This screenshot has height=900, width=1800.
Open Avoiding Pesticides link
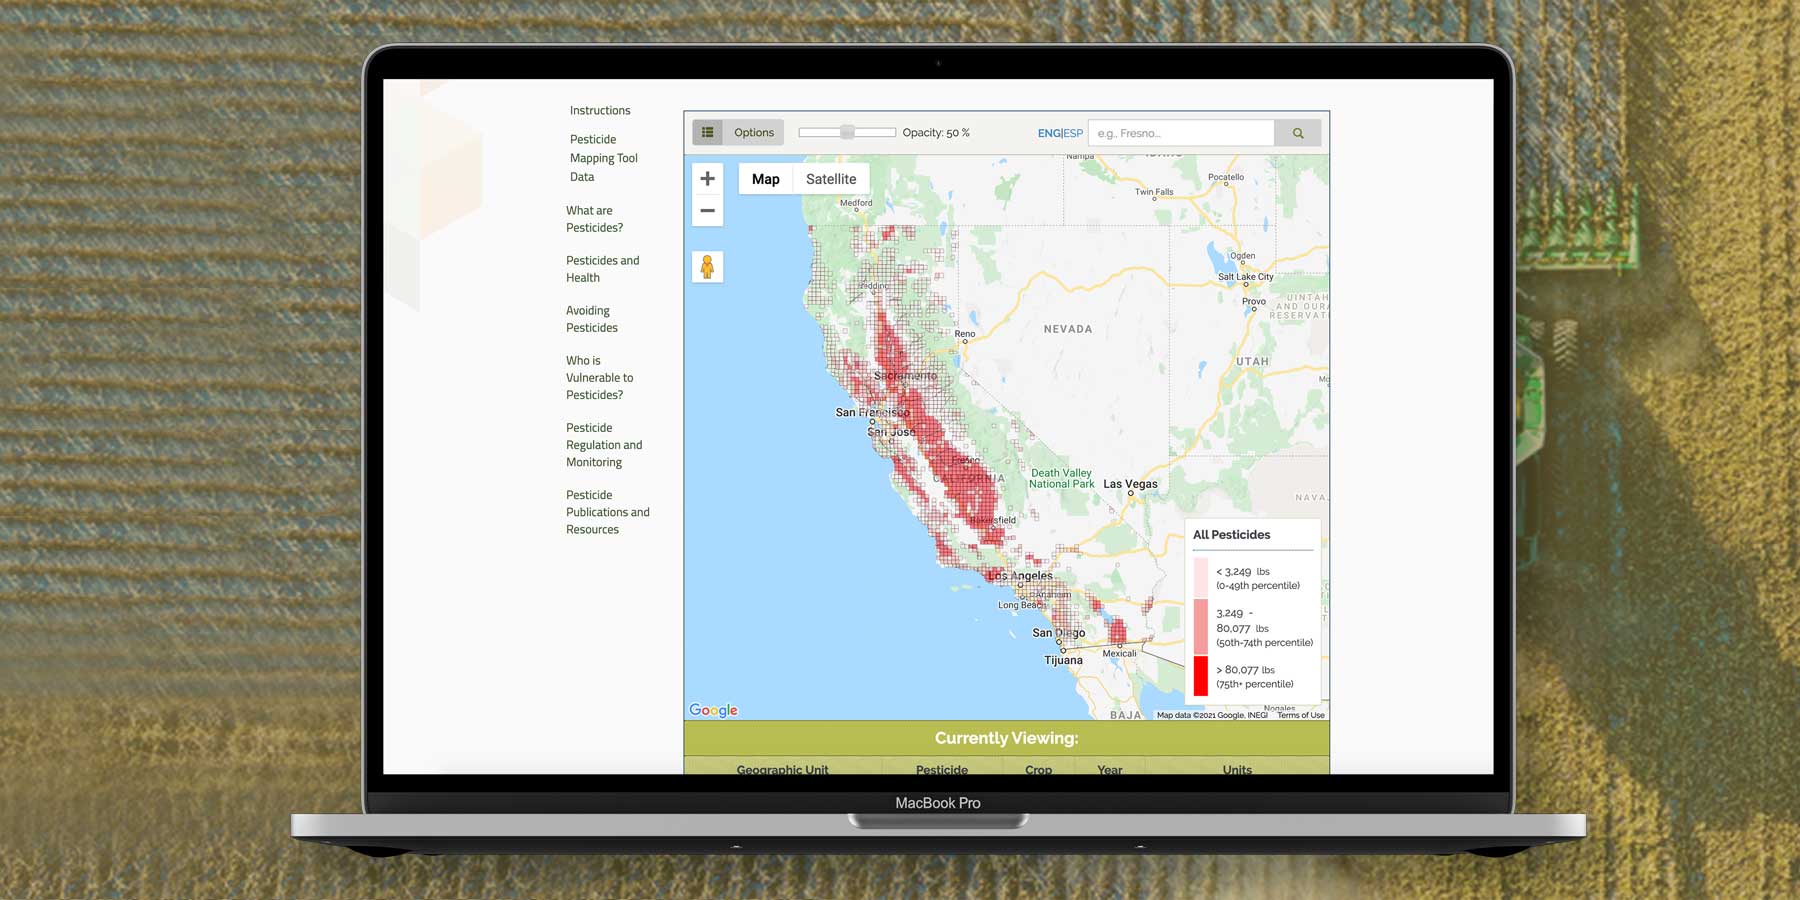pos(592,319)
